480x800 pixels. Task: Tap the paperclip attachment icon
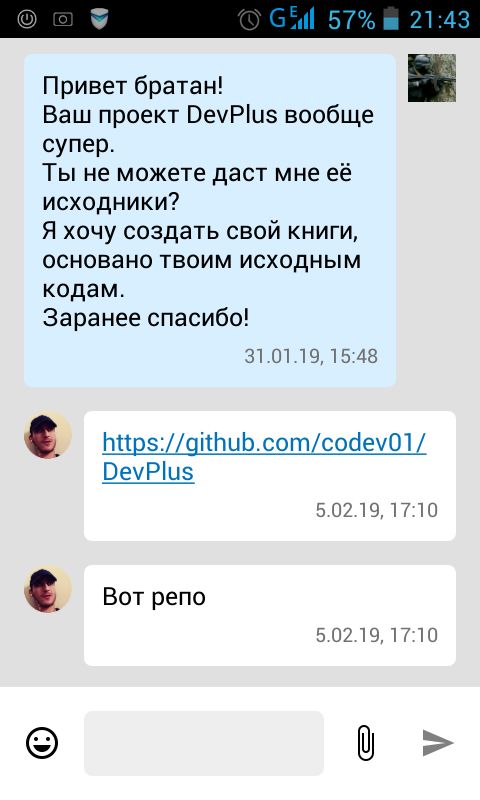(x=366, y=742)
